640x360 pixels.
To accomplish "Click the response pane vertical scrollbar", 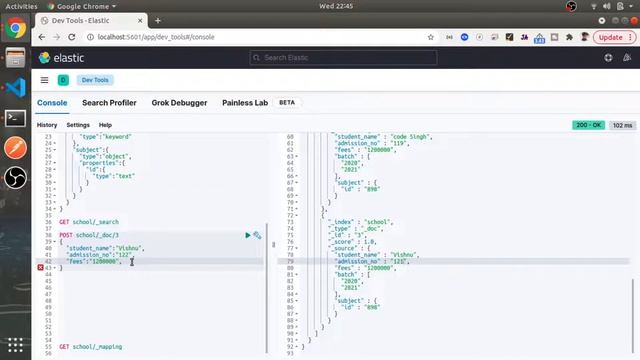I will coord(633,315).
